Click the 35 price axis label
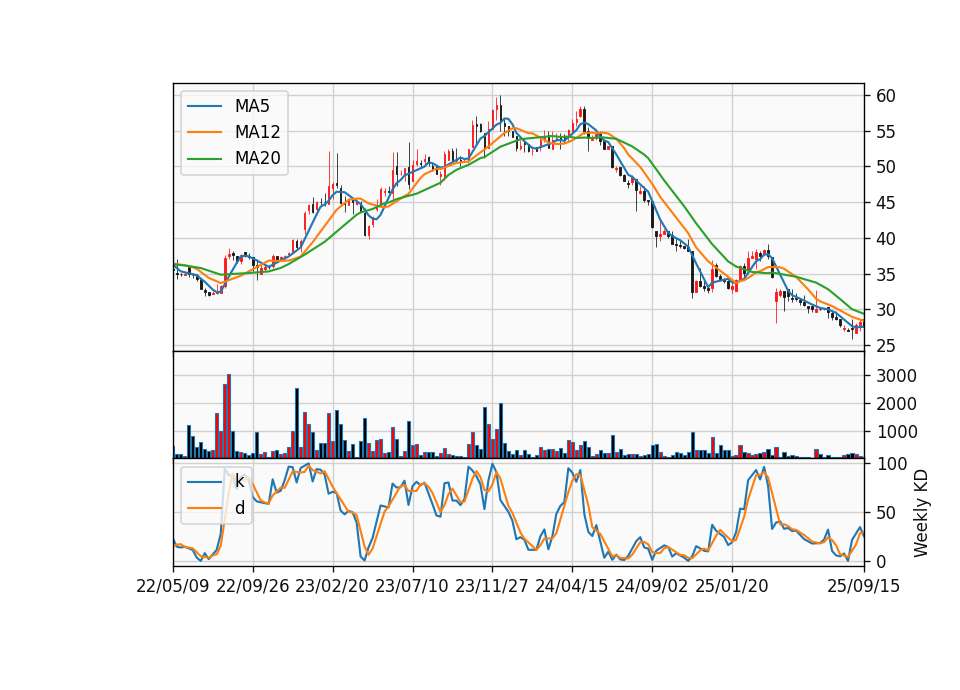 pos(885,274)
